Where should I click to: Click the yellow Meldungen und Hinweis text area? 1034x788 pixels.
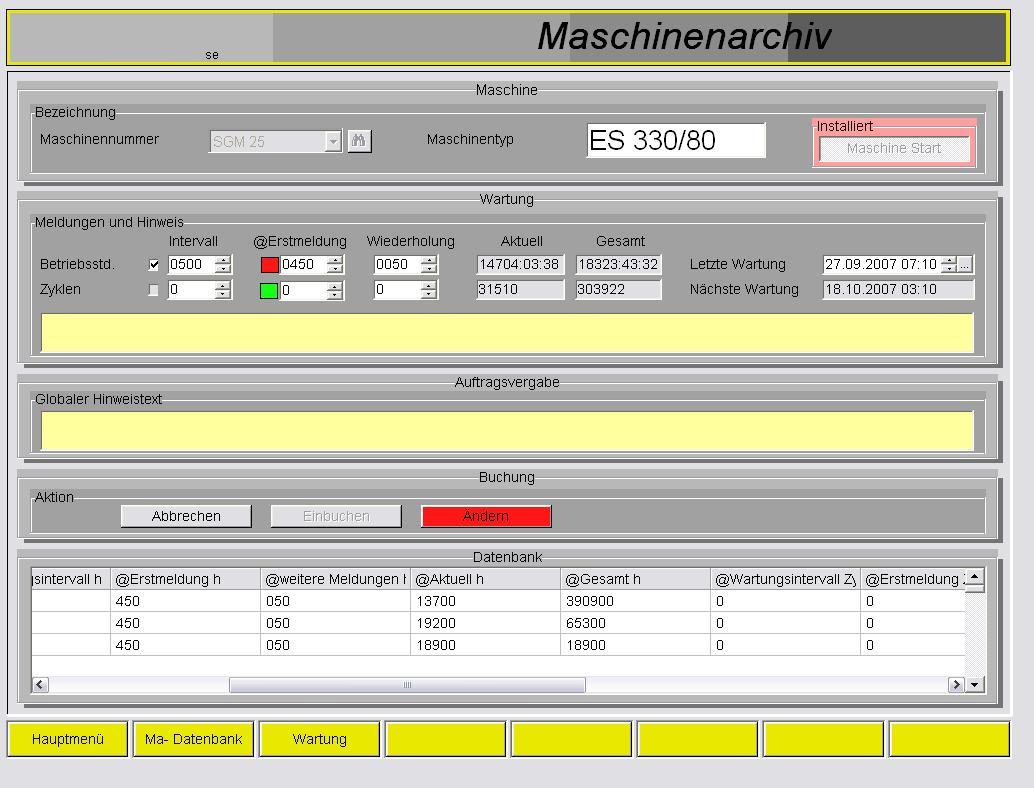pos(507,333)
